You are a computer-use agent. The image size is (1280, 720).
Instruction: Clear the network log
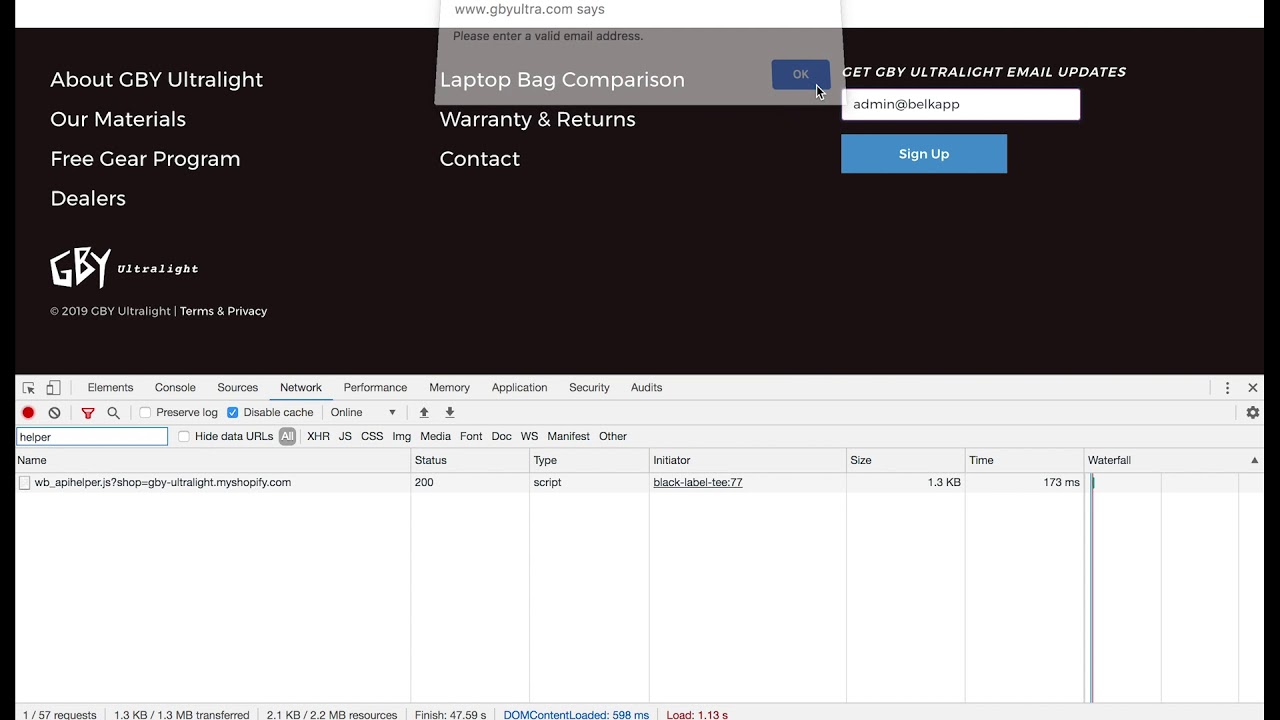pyautogui.click(x=54, y=412)
